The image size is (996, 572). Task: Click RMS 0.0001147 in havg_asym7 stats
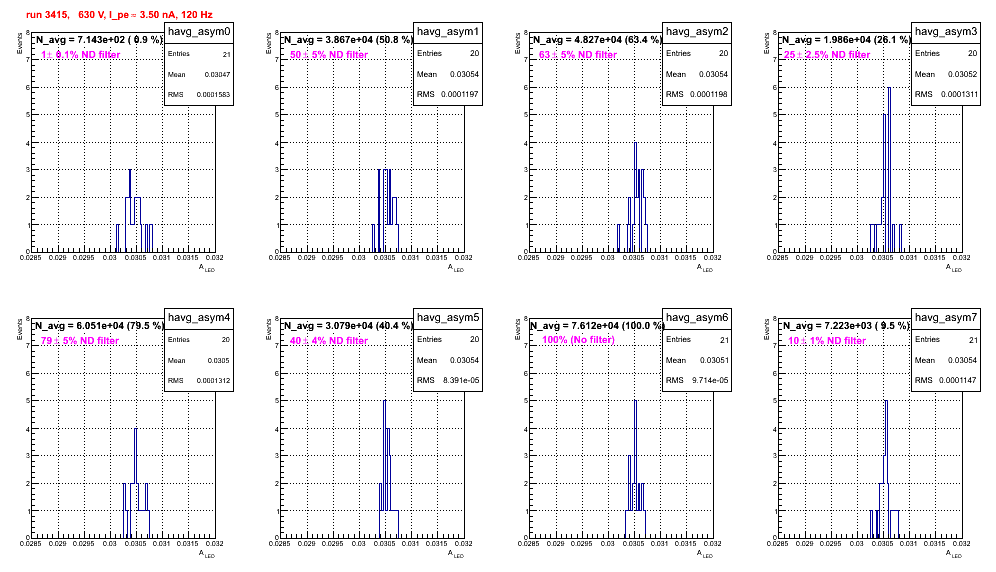946,380
